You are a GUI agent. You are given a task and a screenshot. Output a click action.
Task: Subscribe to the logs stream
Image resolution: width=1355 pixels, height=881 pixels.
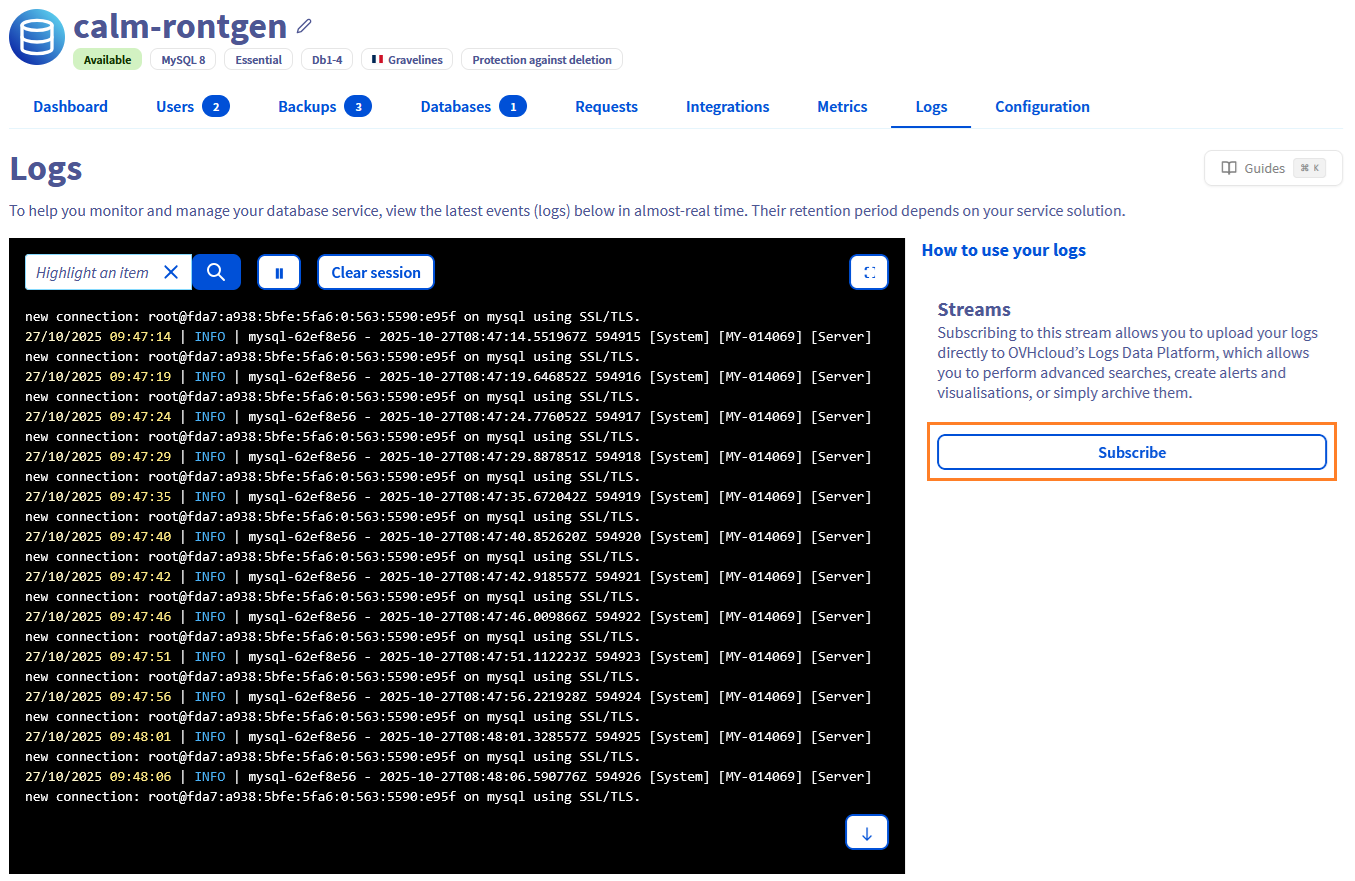[1131, 452]
